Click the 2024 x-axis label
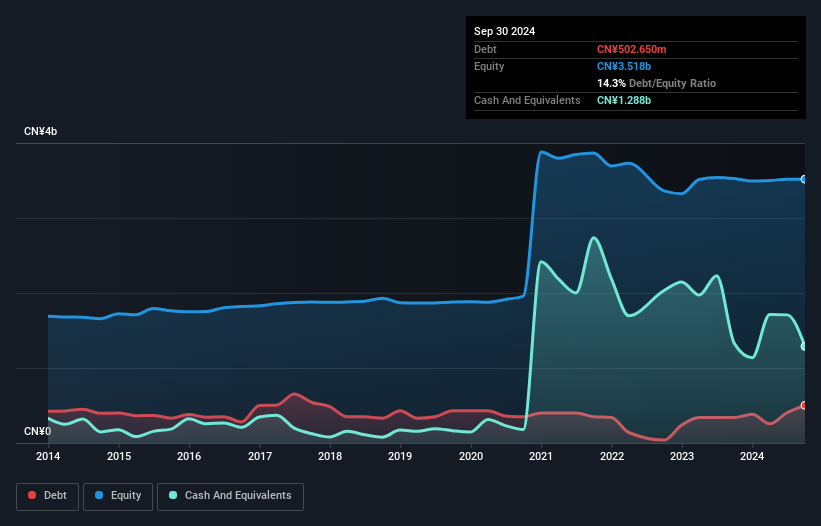This screenshot has width=821, height=526. pos(752,456)
